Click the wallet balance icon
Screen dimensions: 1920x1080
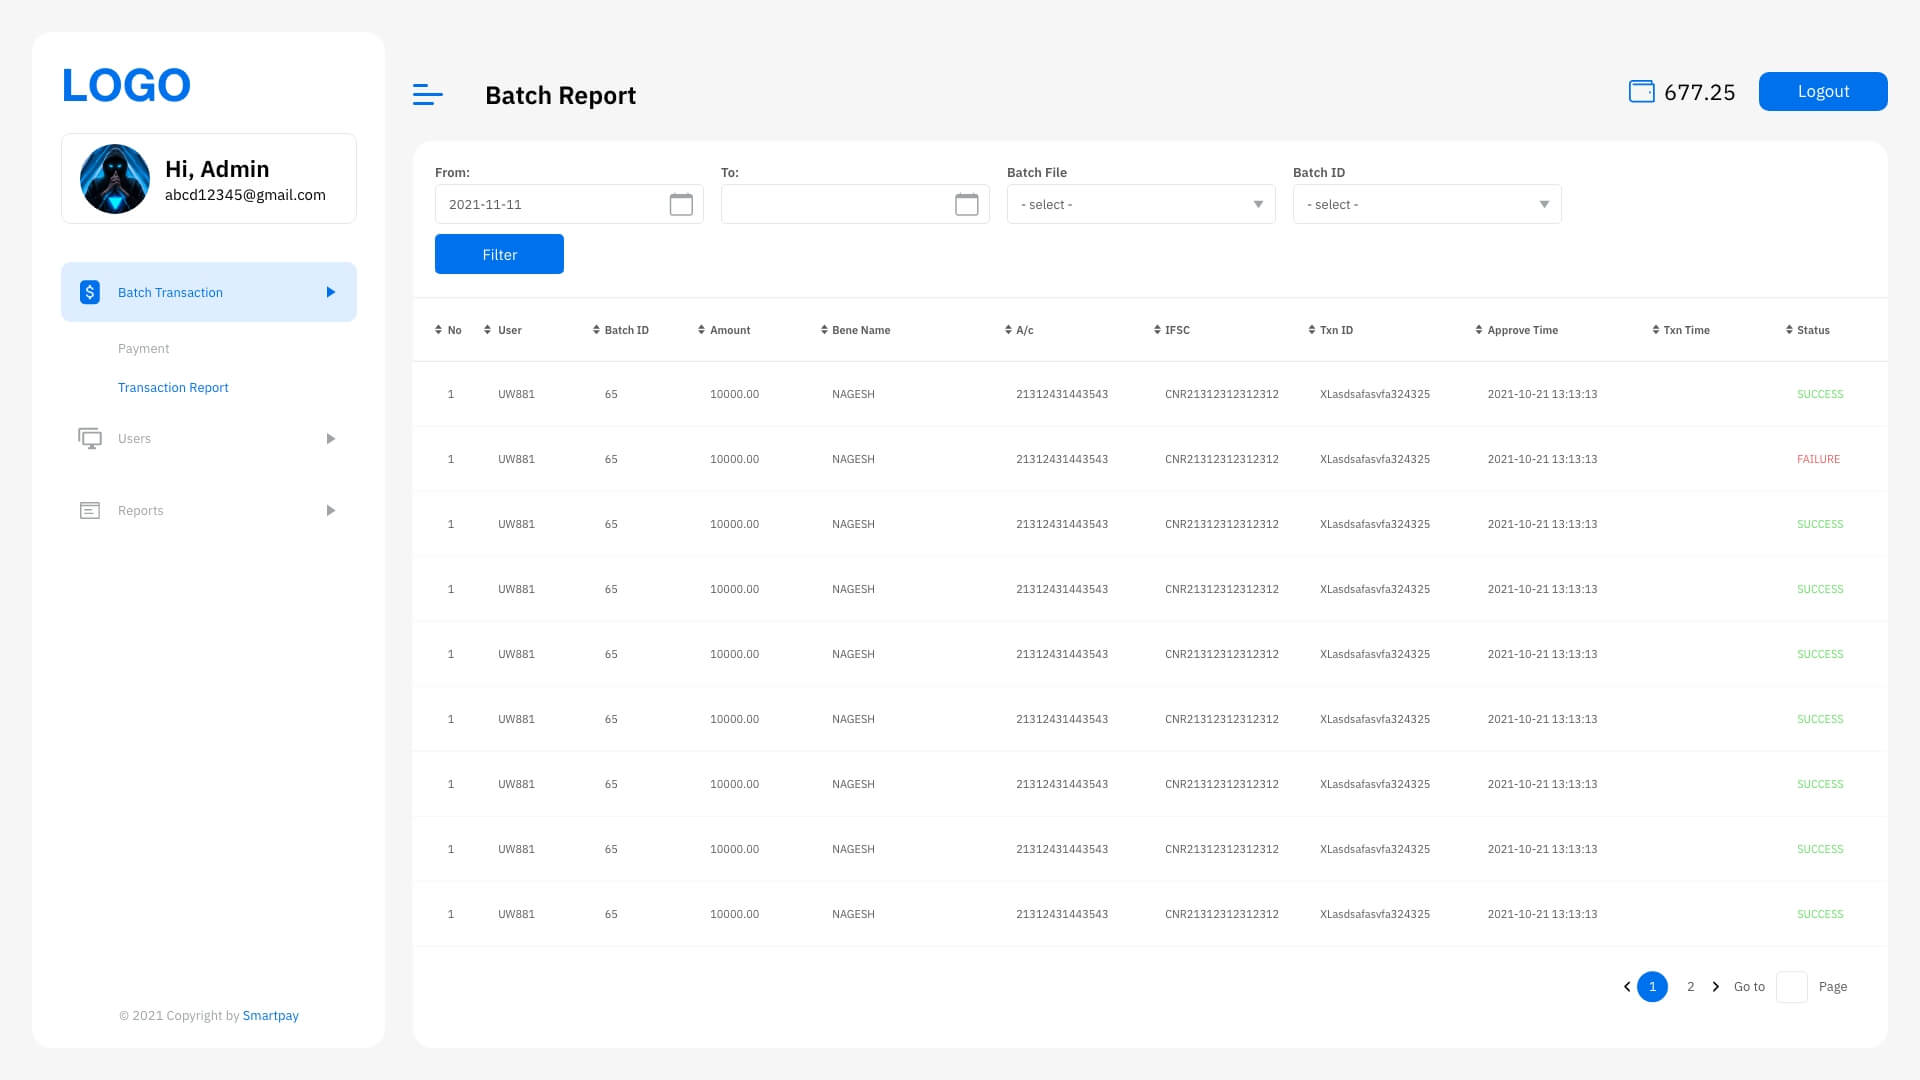tap(1641, 92)
